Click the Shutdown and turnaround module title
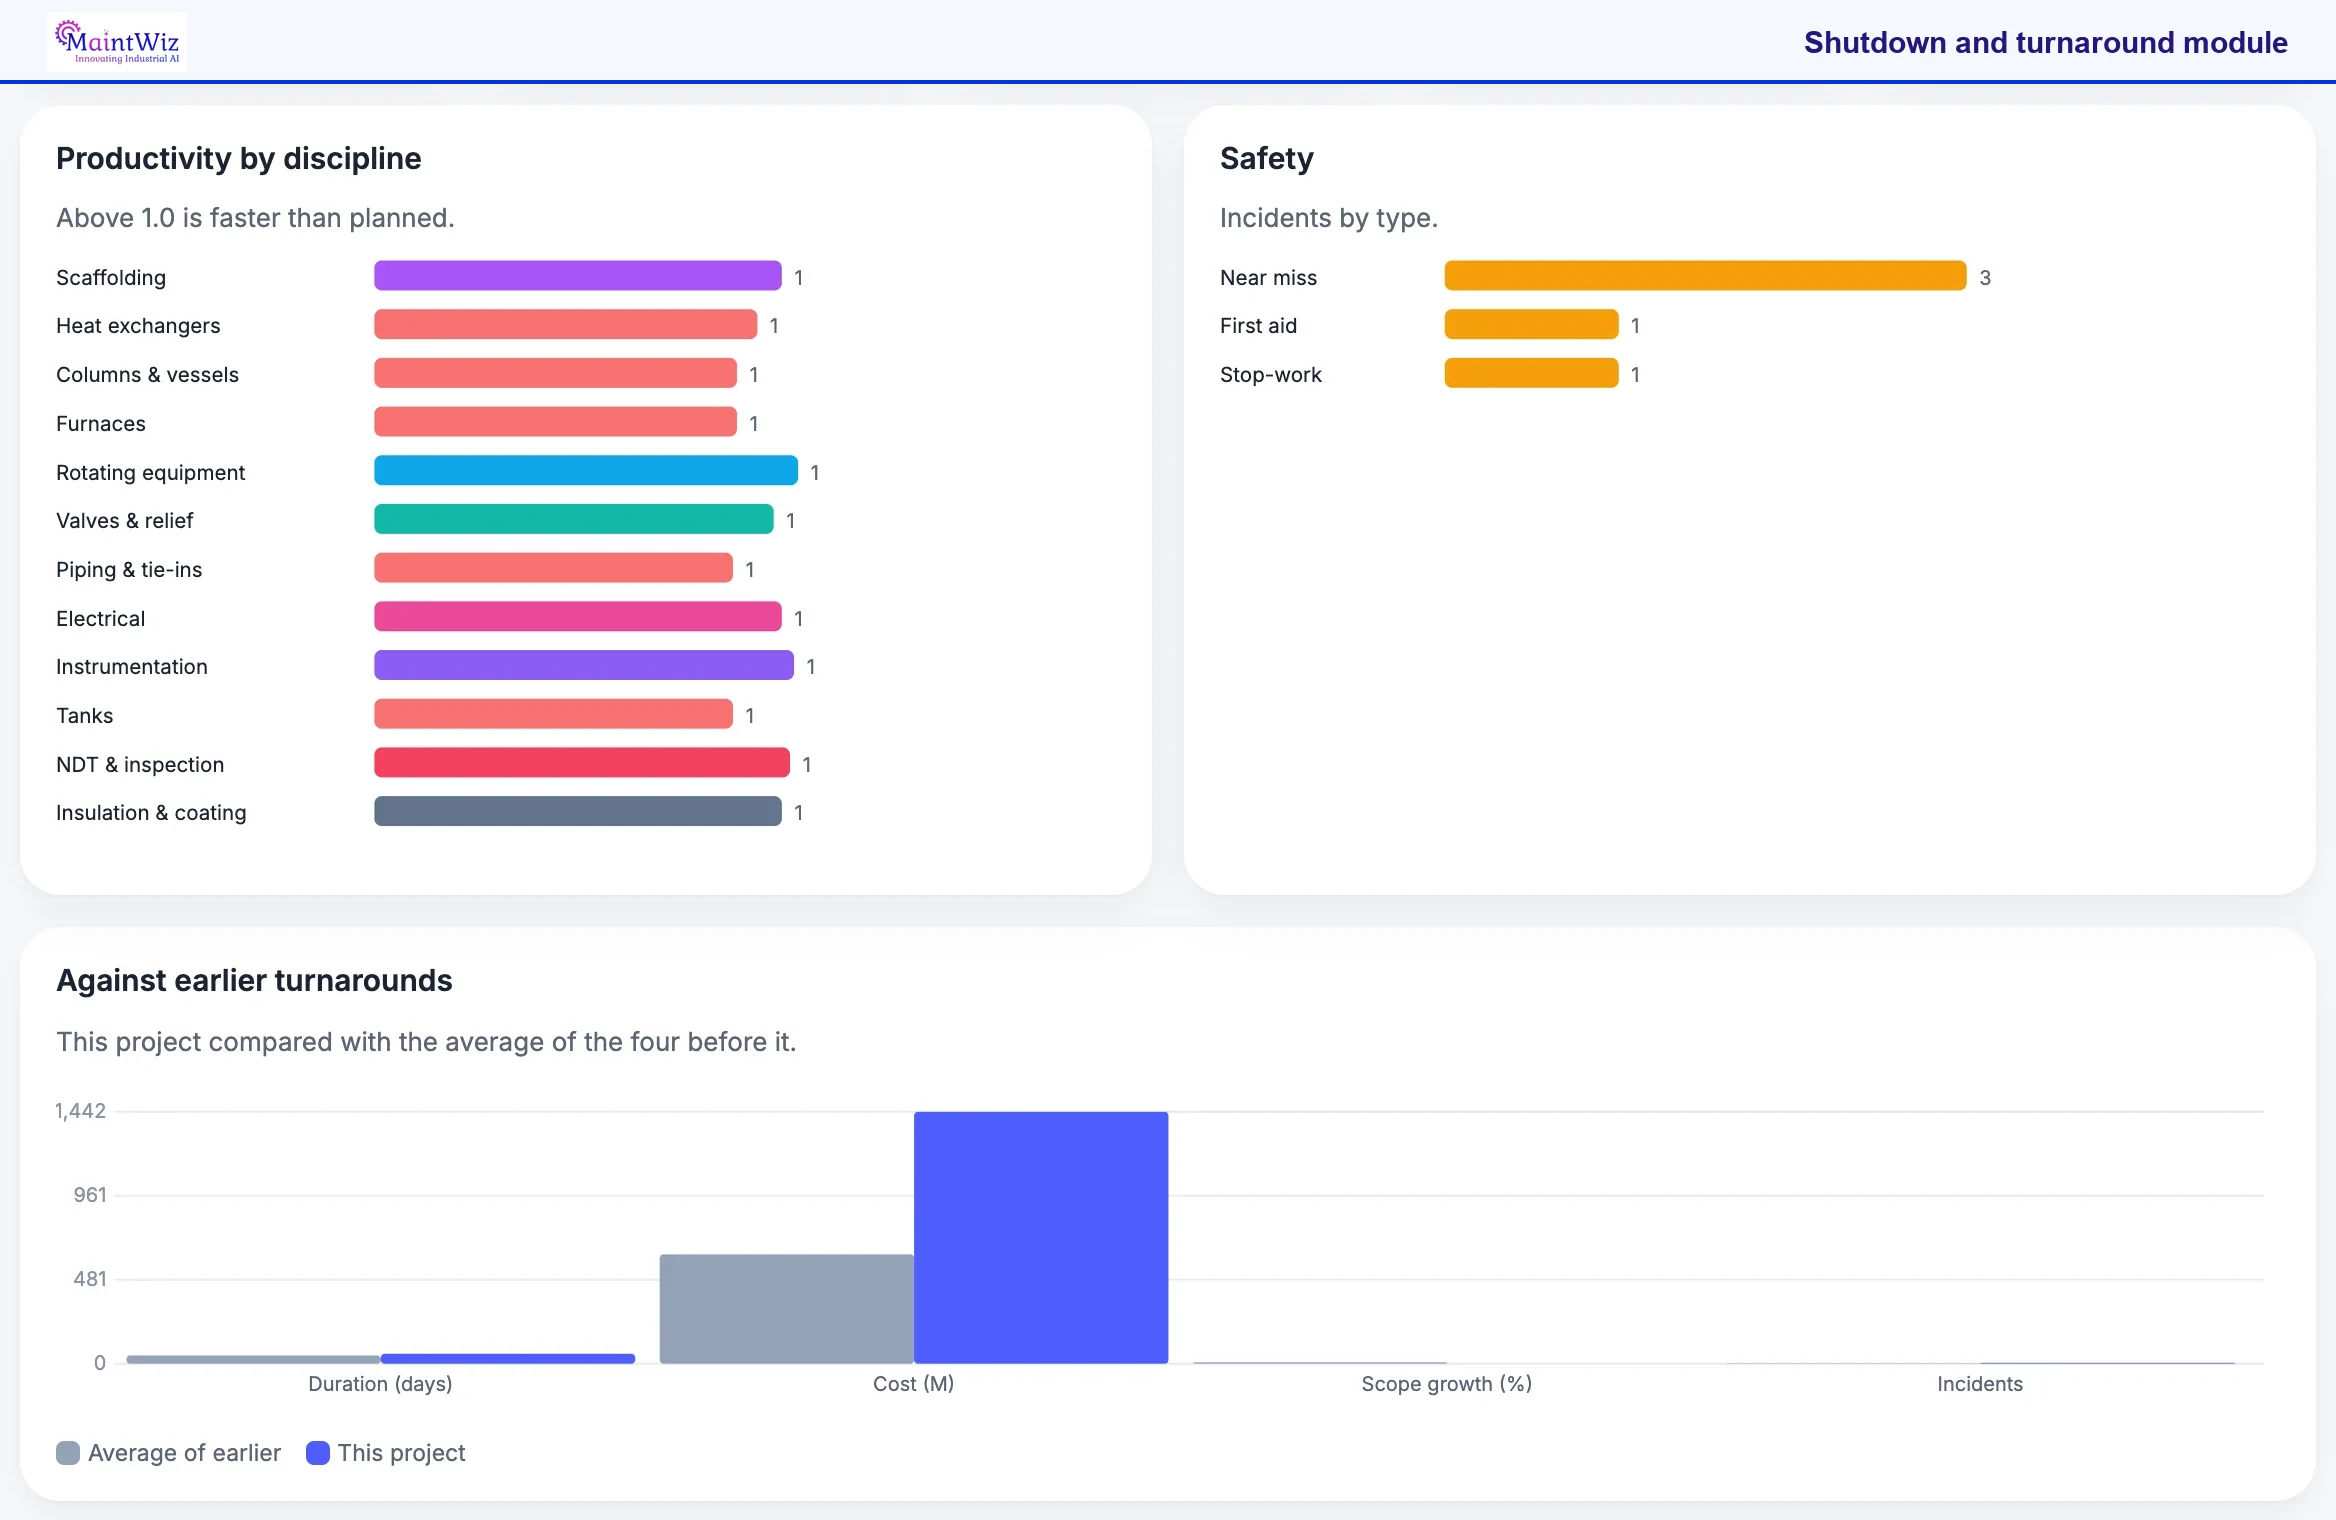Viewport: 2336px width, 1520px height. (2045, 42)
